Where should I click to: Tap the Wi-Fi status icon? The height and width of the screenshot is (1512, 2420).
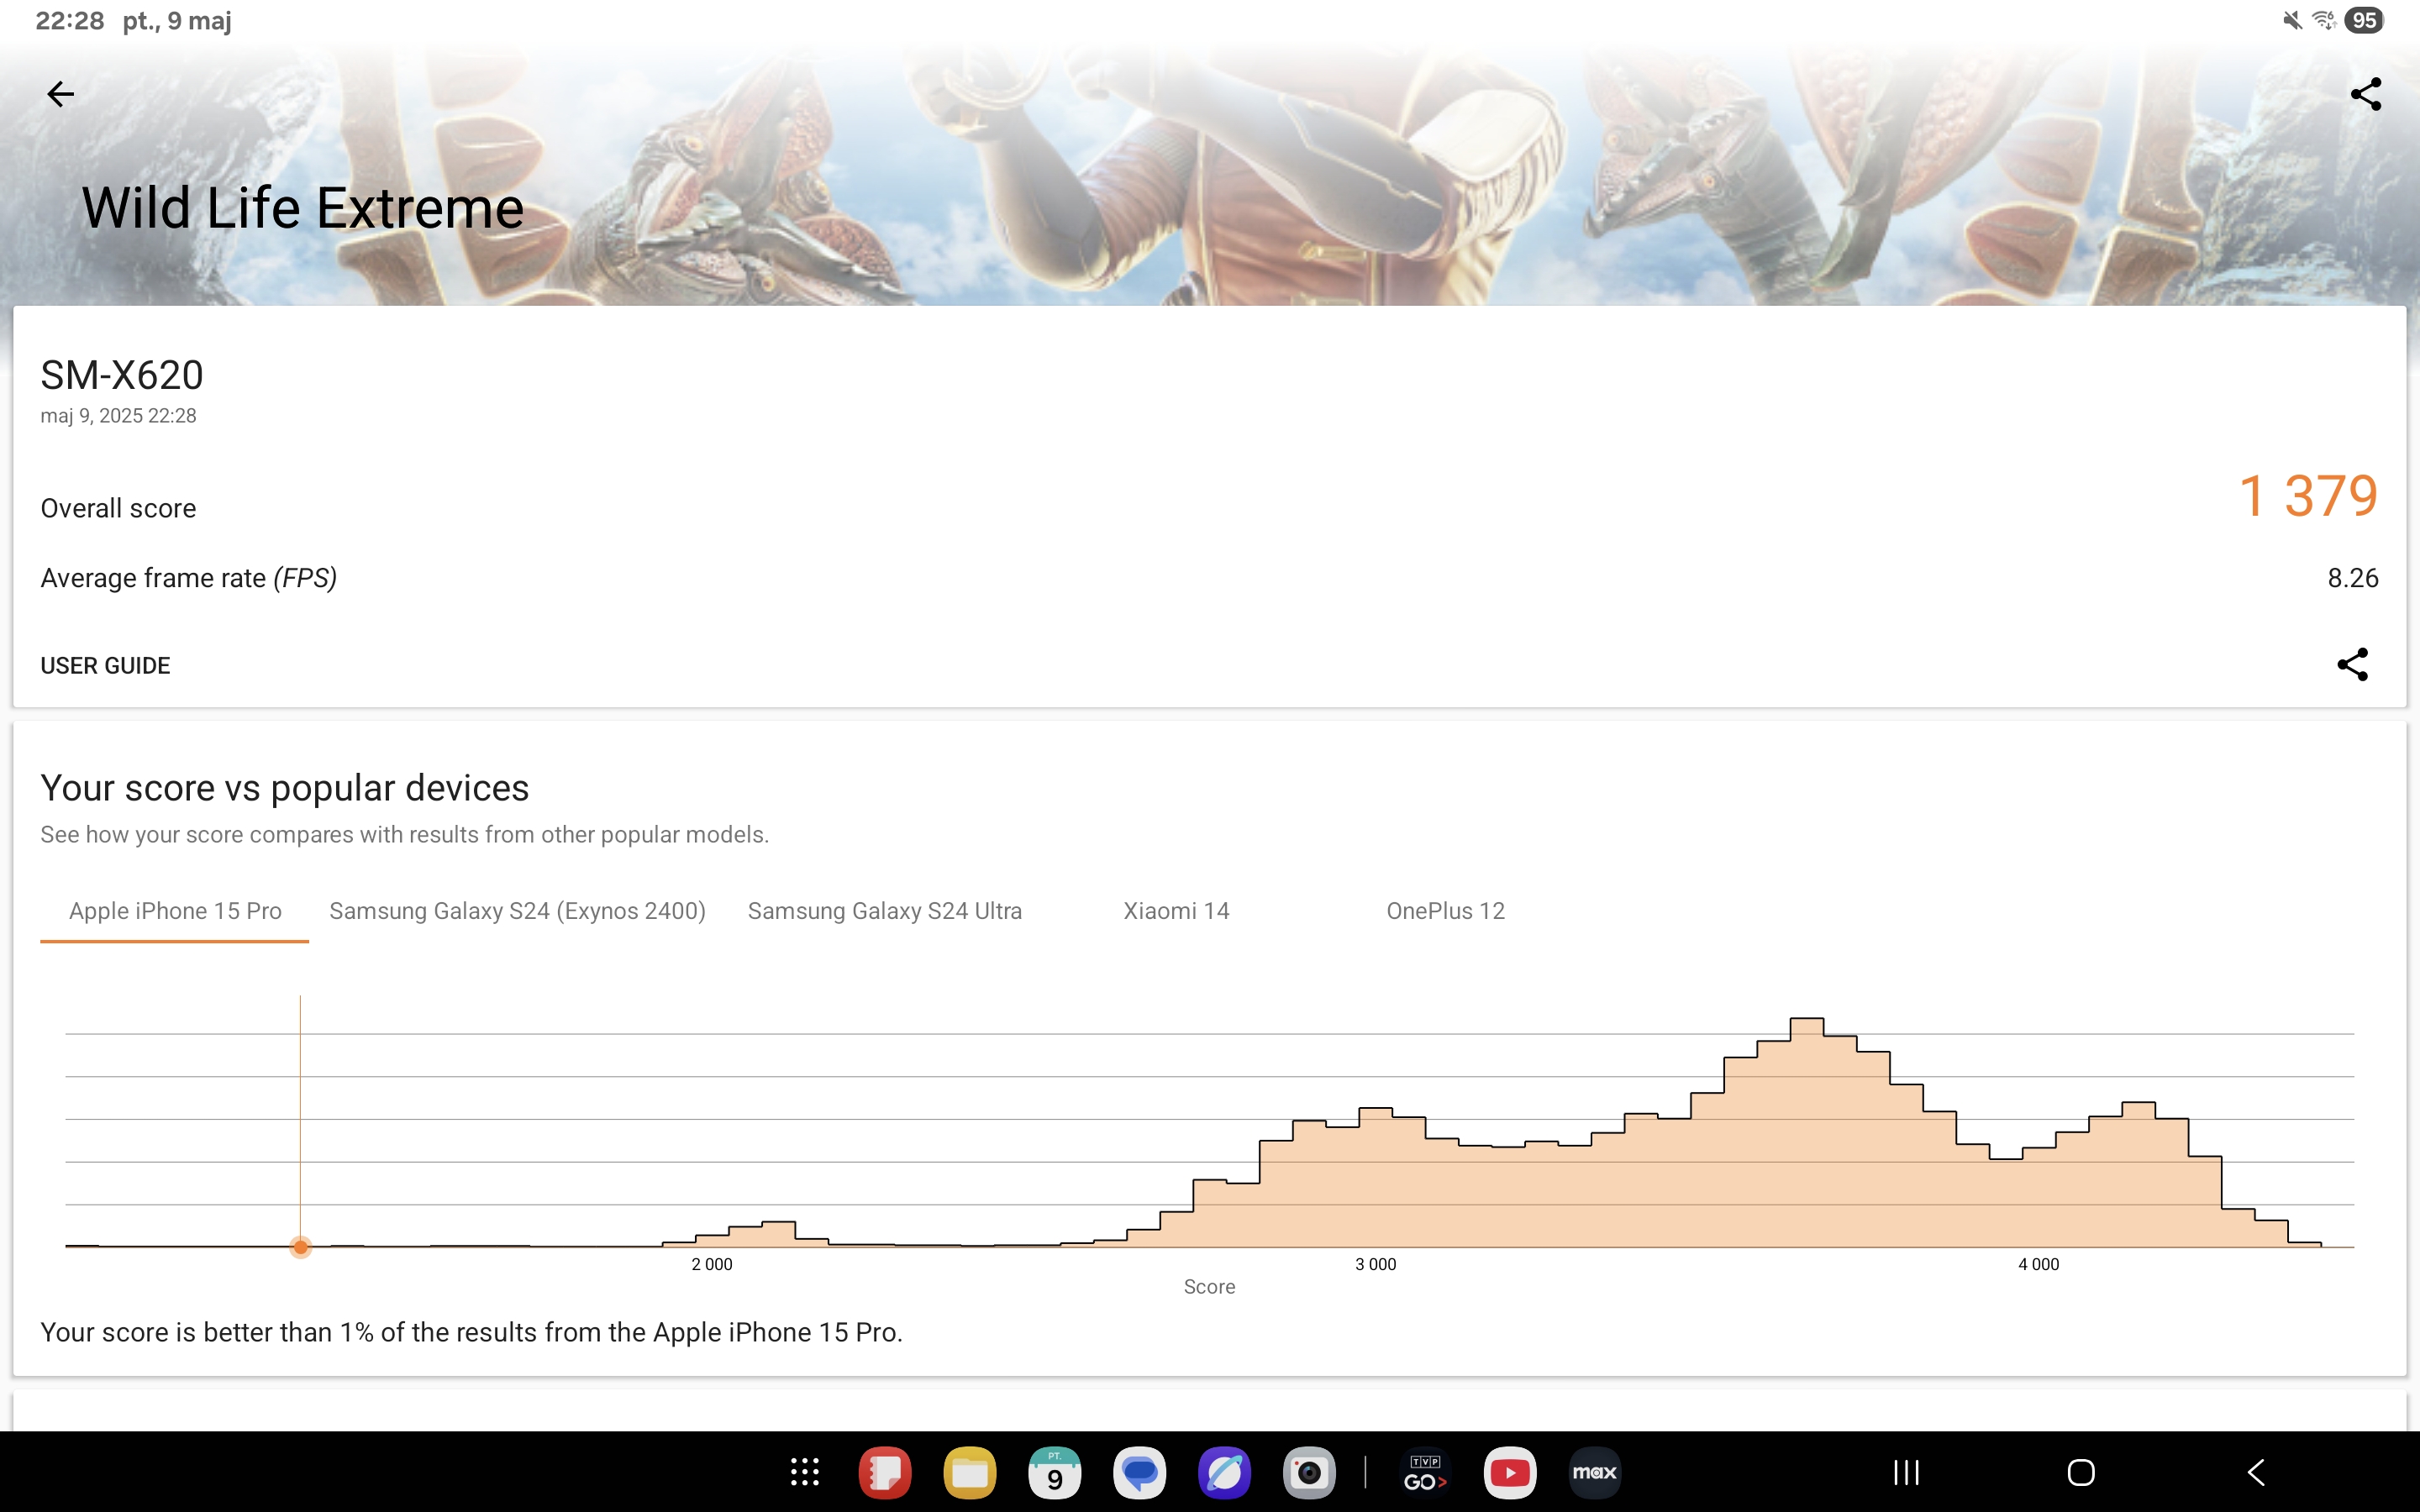pyautogui.click(x=2324, y=20)
